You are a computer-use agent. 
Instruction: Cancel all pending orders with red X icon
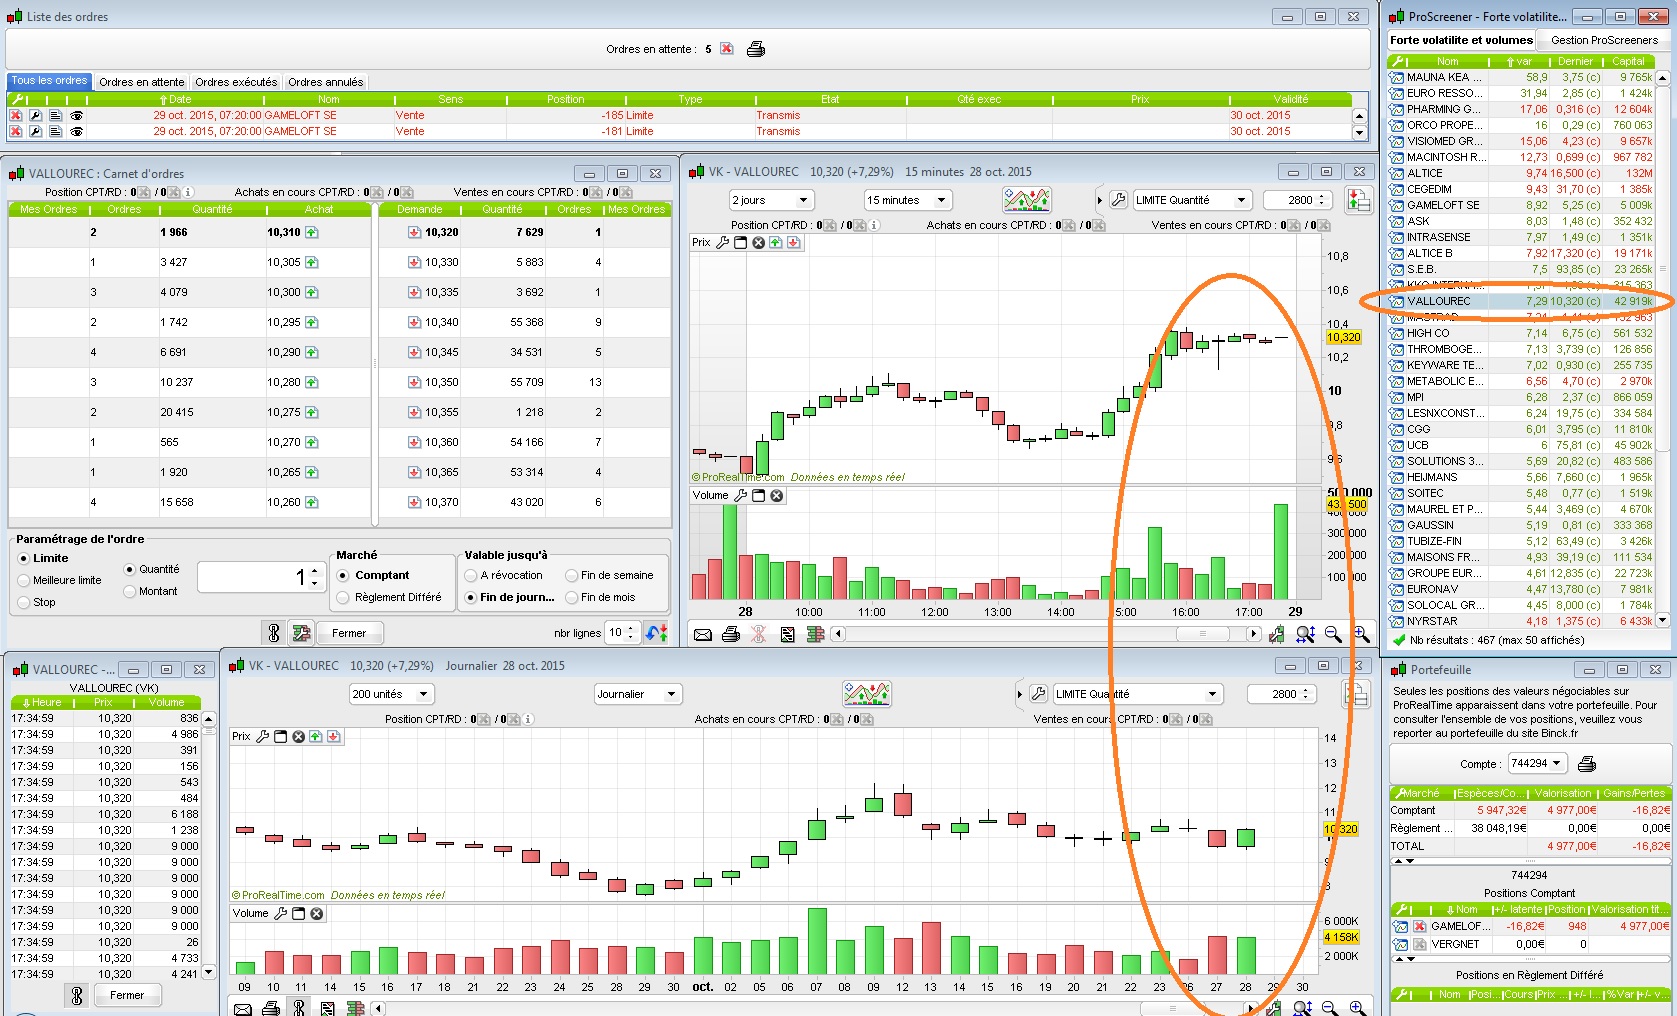point(727,49)
